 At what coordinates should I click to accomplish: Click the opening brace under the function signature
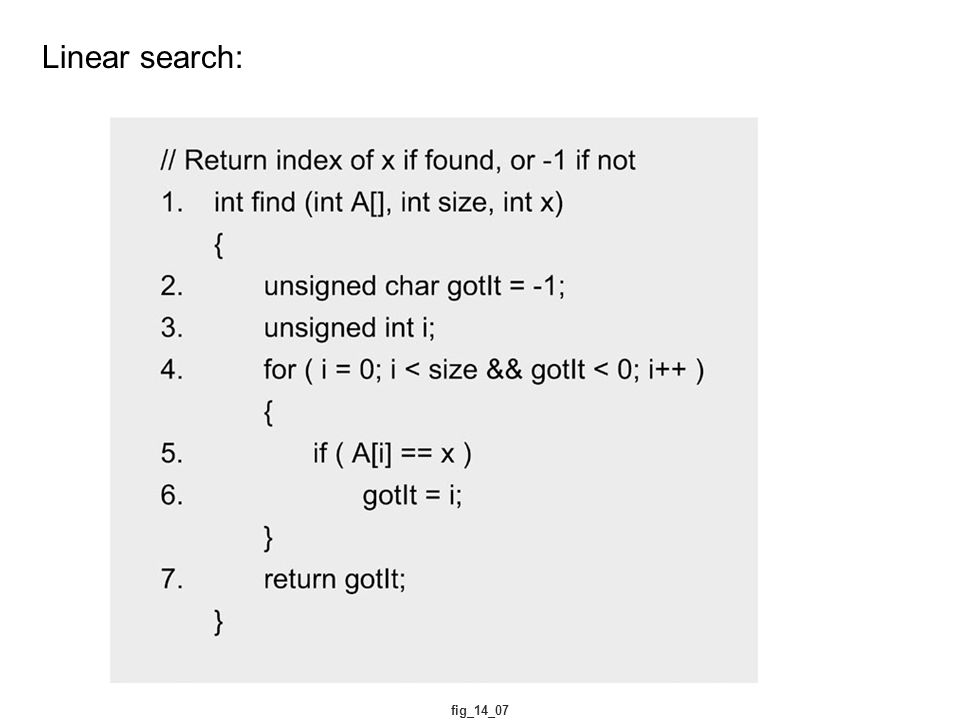[x=219, y=245]
